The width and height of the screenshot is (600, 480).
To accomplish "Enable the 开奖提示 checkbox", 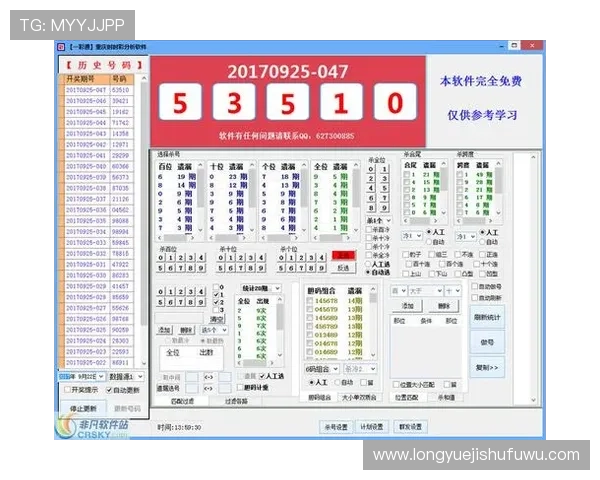I will tap(68, 389).
